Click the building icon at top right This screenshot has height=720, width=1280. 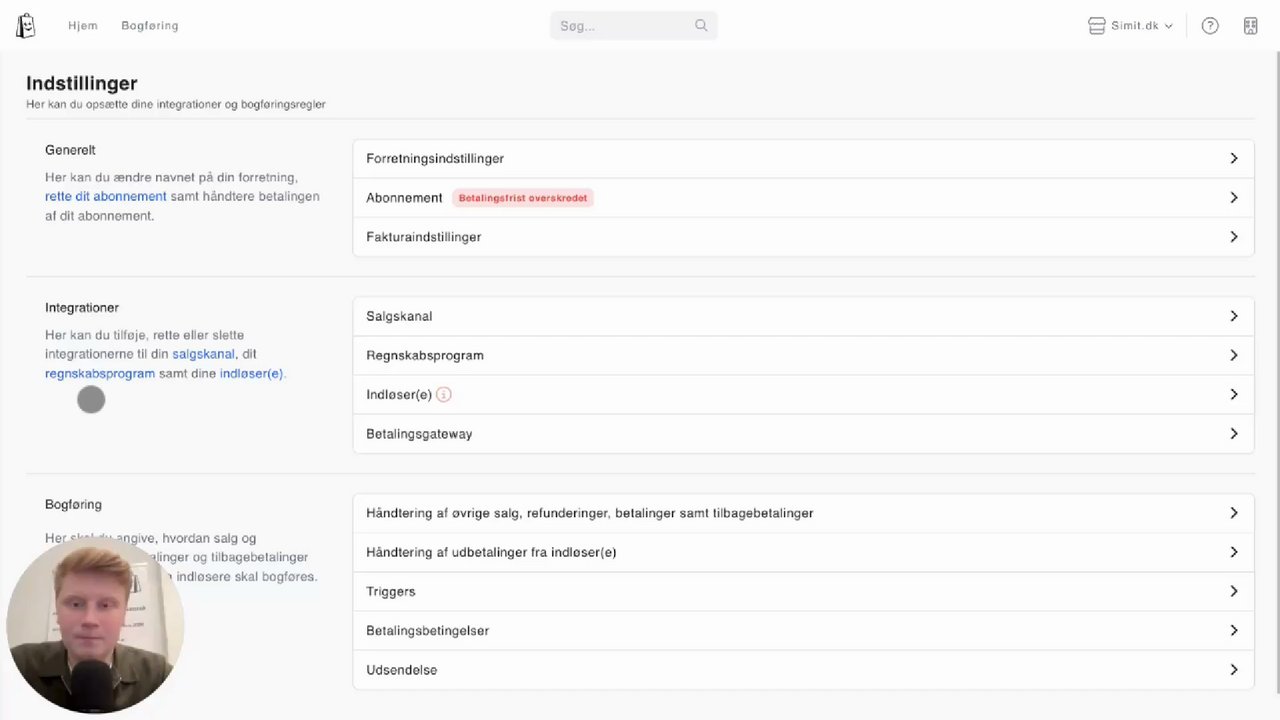[1250, 26]
